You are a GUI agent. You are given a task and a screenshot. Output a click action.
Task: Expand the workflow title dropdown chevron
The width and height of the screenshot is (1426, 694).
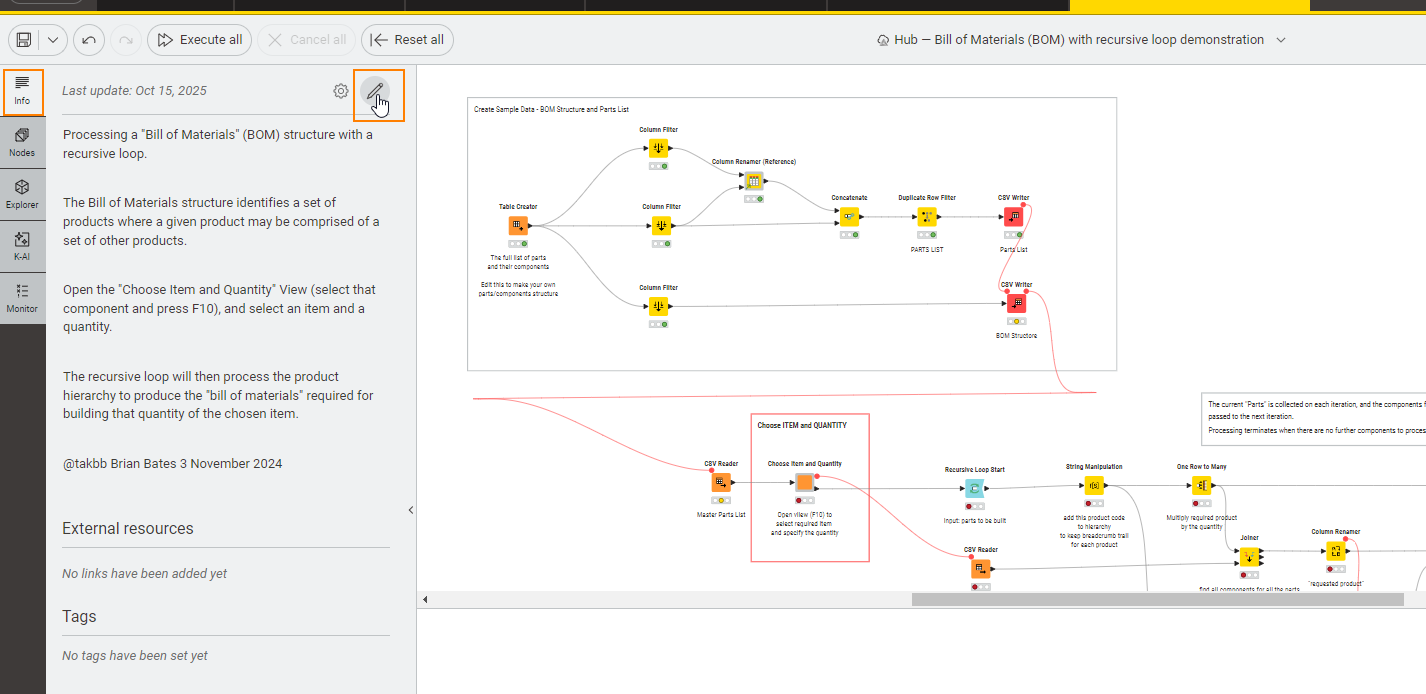point(1281,40)
